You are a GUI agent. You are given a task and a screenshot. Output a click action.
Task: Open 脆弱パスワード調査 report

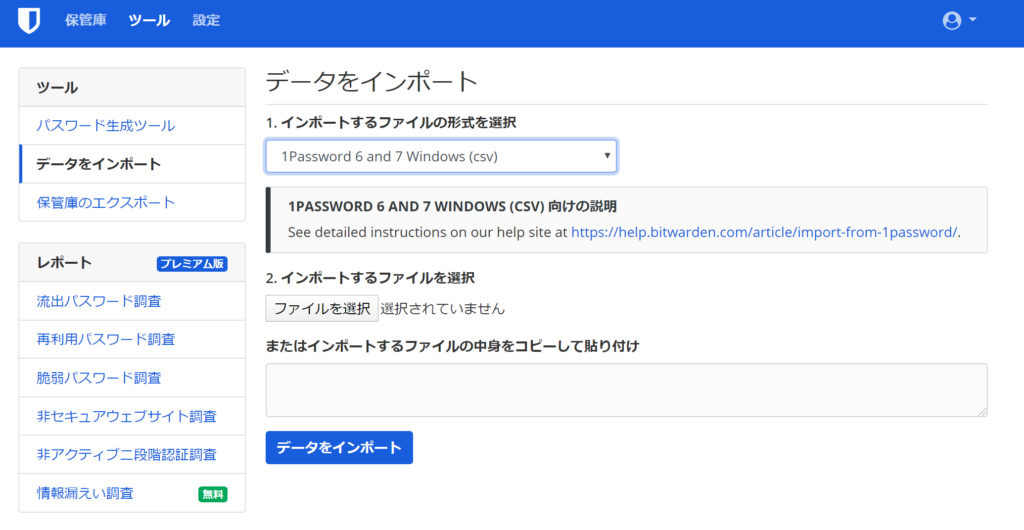tap(132, 378)
